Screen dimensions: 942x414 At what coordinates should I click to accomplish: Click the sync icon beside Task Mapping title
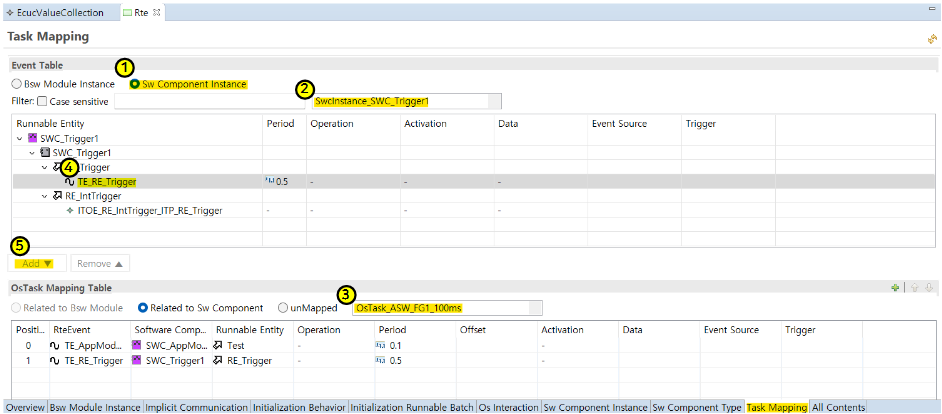click(x=932, y=38)
